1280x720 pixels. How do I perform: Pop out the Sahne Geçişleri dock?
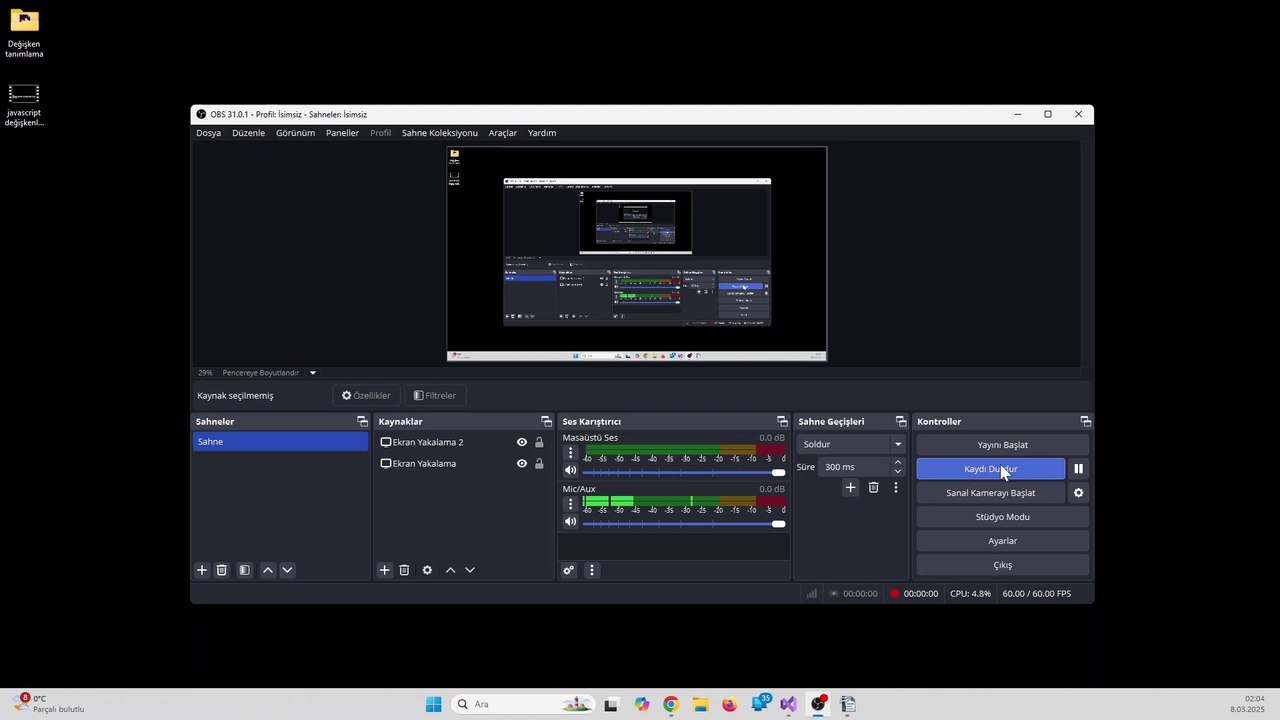click(x=901, y=422)
